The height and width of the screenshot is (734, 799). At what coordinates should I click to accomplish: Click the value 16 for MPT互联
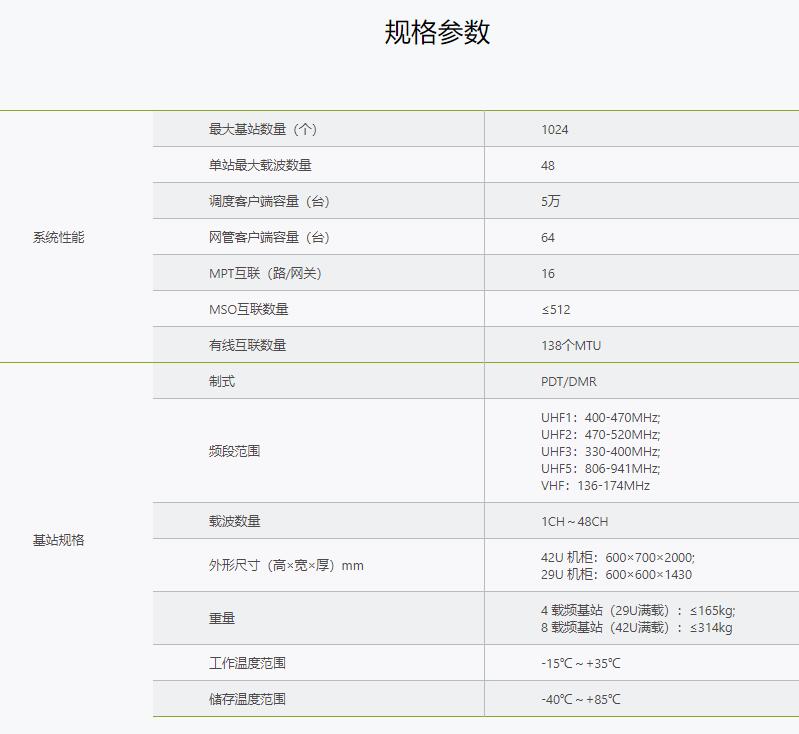click(548, 274)
